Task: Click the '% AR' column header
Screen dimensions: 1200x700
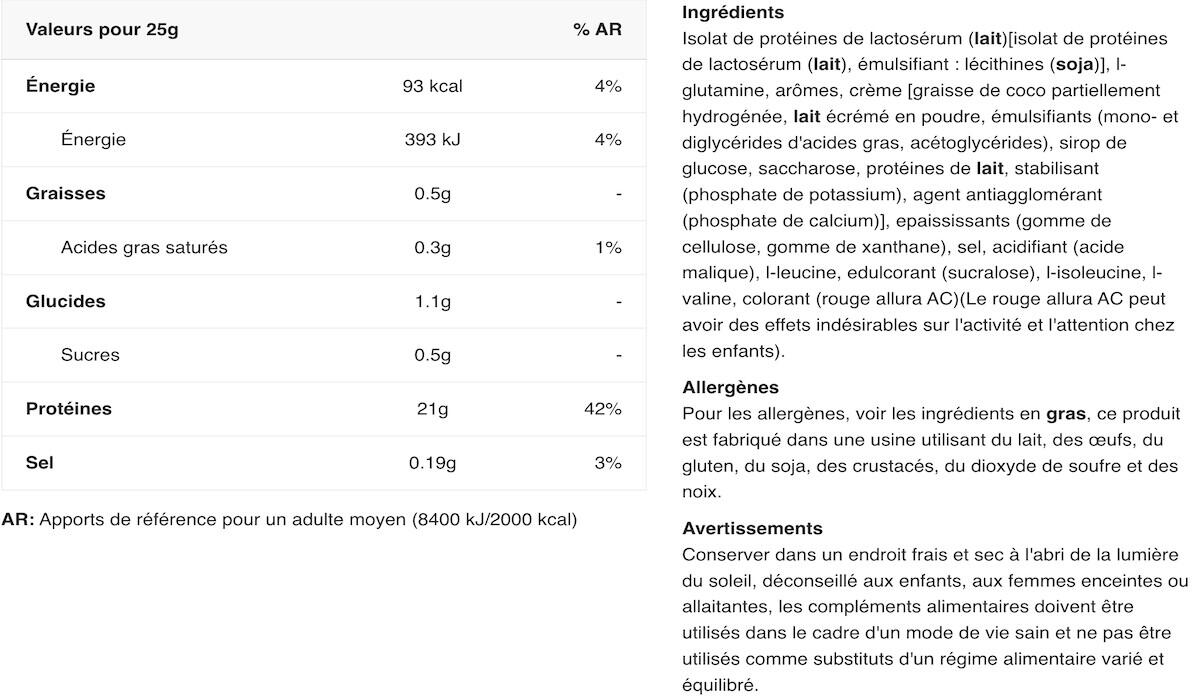Action: coord(597,29)
